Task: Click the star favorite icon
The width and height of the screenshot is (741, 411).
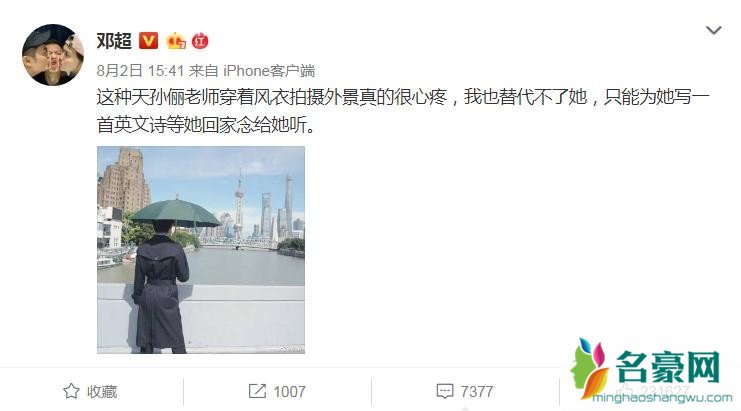Action: pyautogui.click(x=71, y=391)
